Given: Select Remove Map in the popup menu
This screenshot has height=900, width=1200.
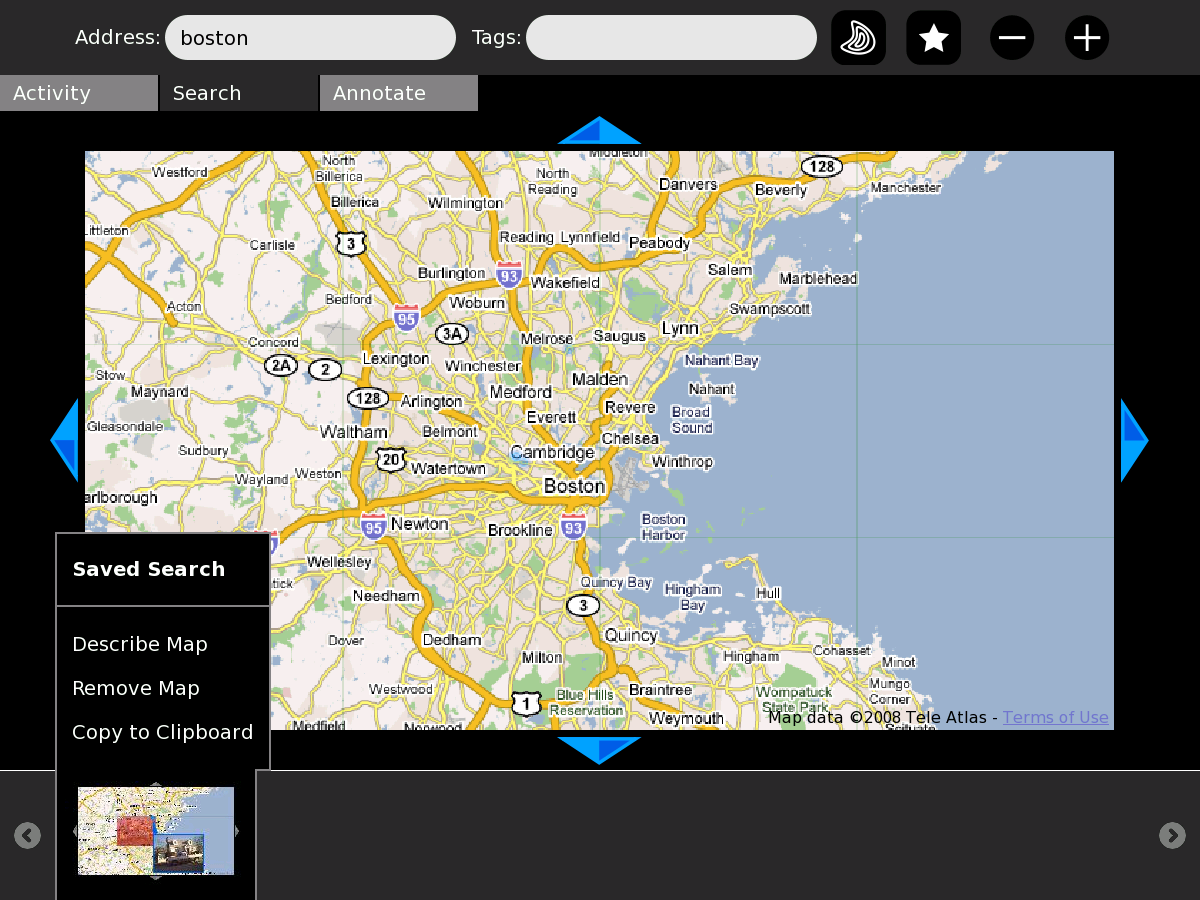Looking at the screenshot, I should pos(136,688).
